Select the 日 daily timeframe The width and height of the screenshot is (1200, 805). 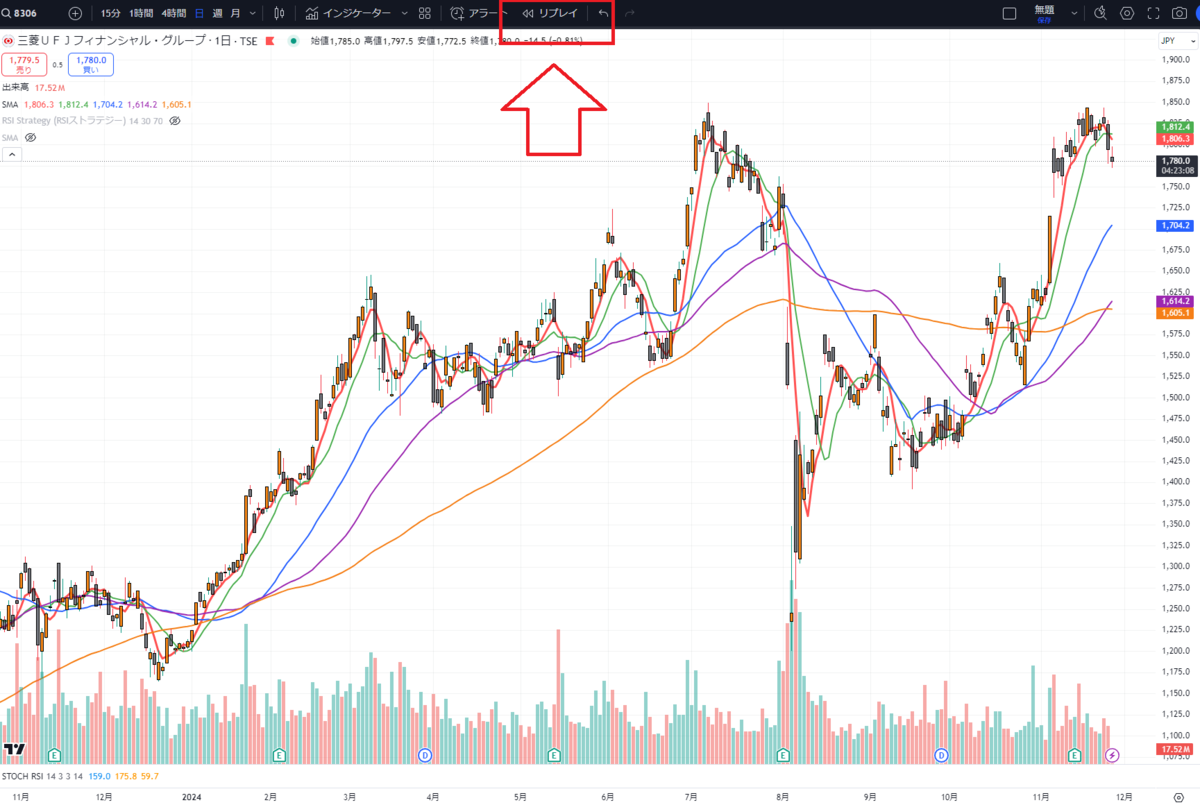[x=198, y=13]
